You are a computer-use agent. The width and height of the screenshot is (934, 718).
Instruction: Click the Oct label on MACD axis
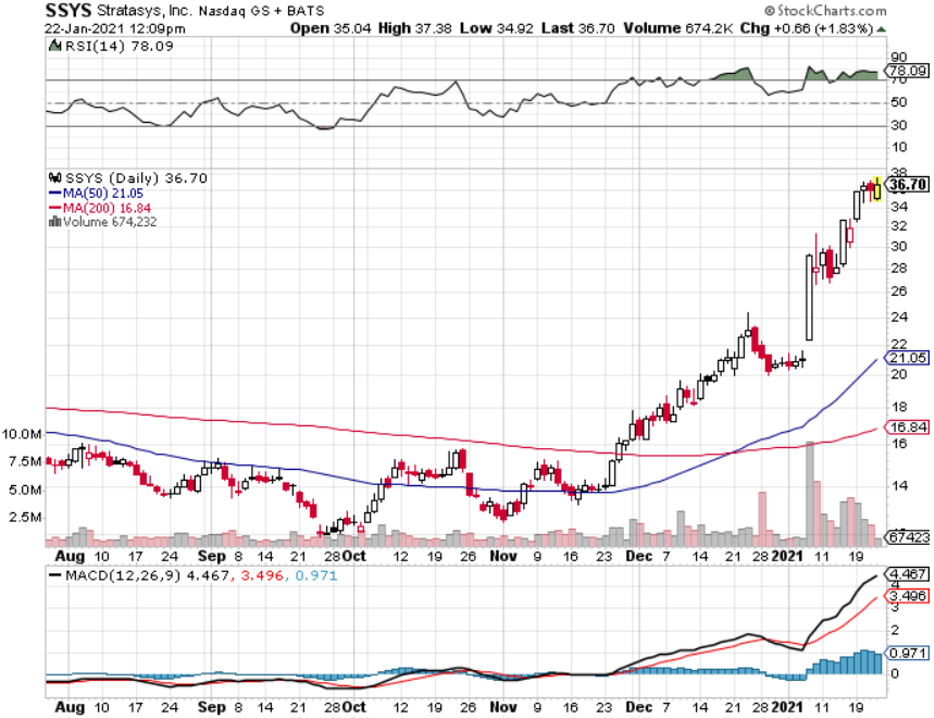(354, 707)
